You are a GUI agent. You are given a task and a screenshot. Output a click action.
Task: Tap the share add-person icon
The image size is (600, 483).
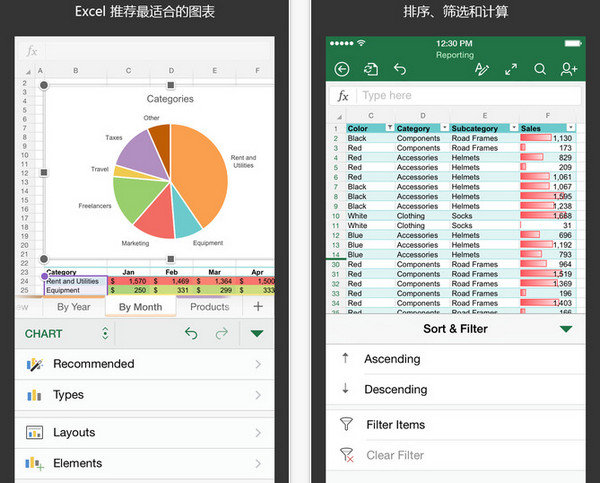(x=569, y=69)
